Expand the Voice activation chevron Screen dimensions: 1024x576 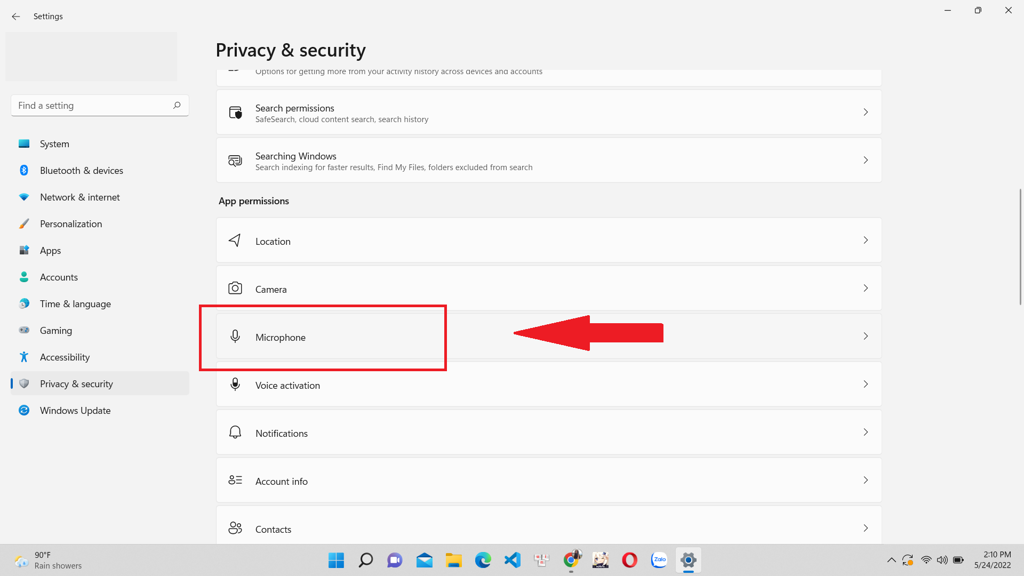(x=865, y=385)
